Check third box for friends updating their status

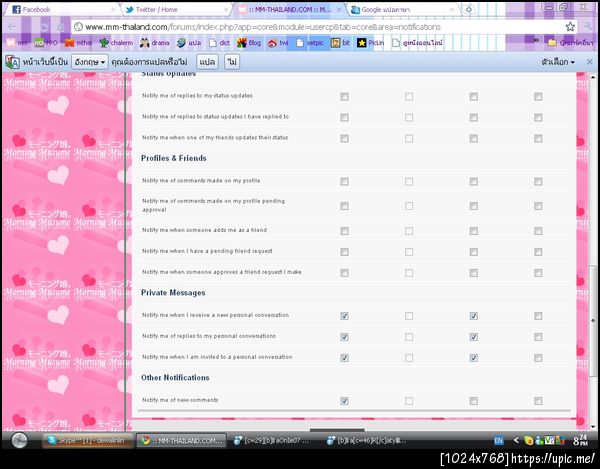(x=474, y=138)
